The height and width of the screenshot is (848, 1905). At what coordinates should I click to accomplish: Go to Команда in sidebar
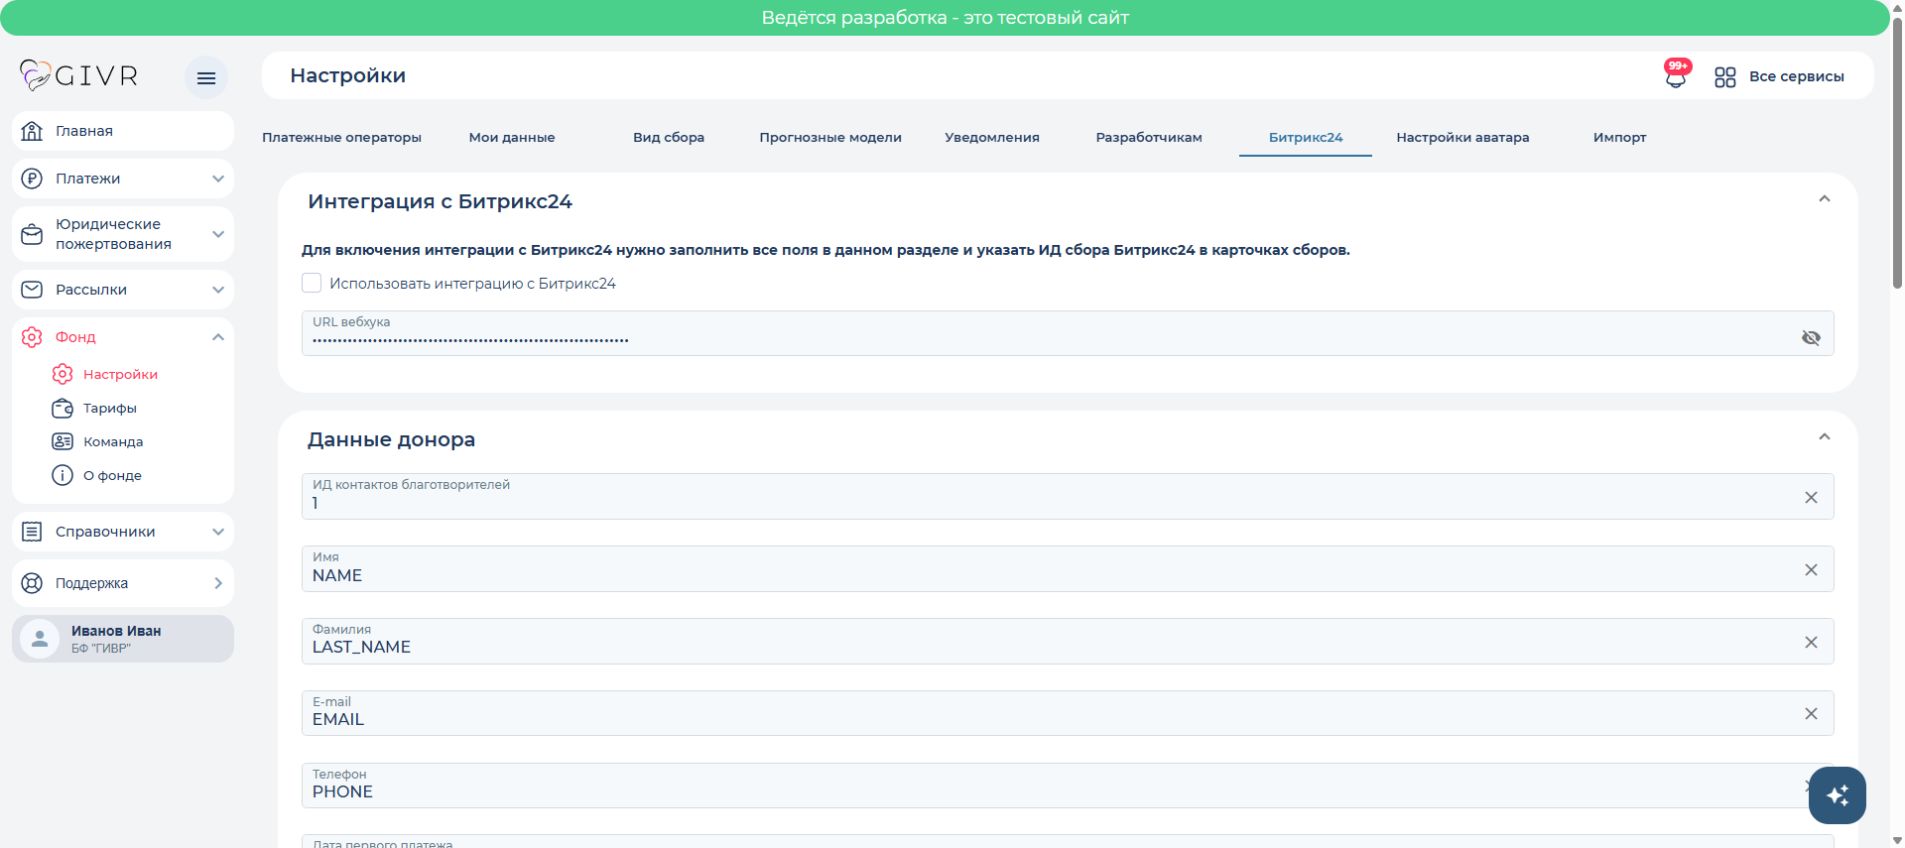tap(113, 442)
